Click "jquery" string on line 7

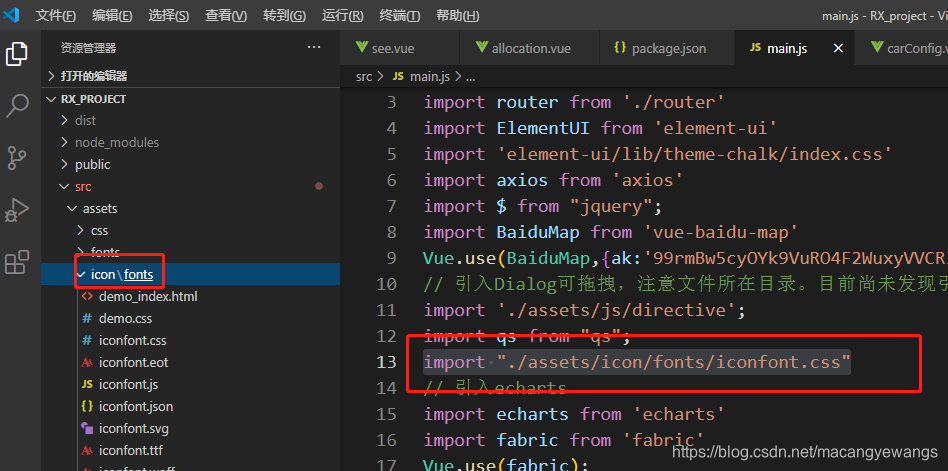pos(611,206)
